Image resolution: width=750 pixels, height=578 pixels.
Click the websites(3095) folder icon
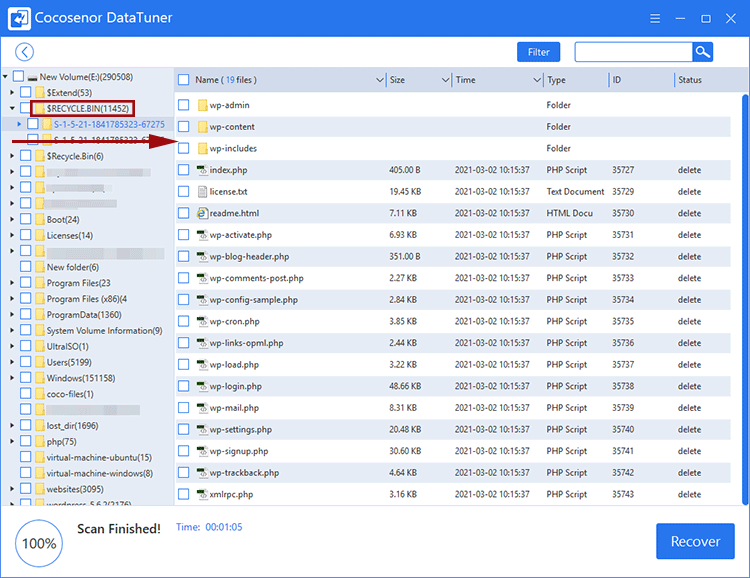click(x=40, y=489)
